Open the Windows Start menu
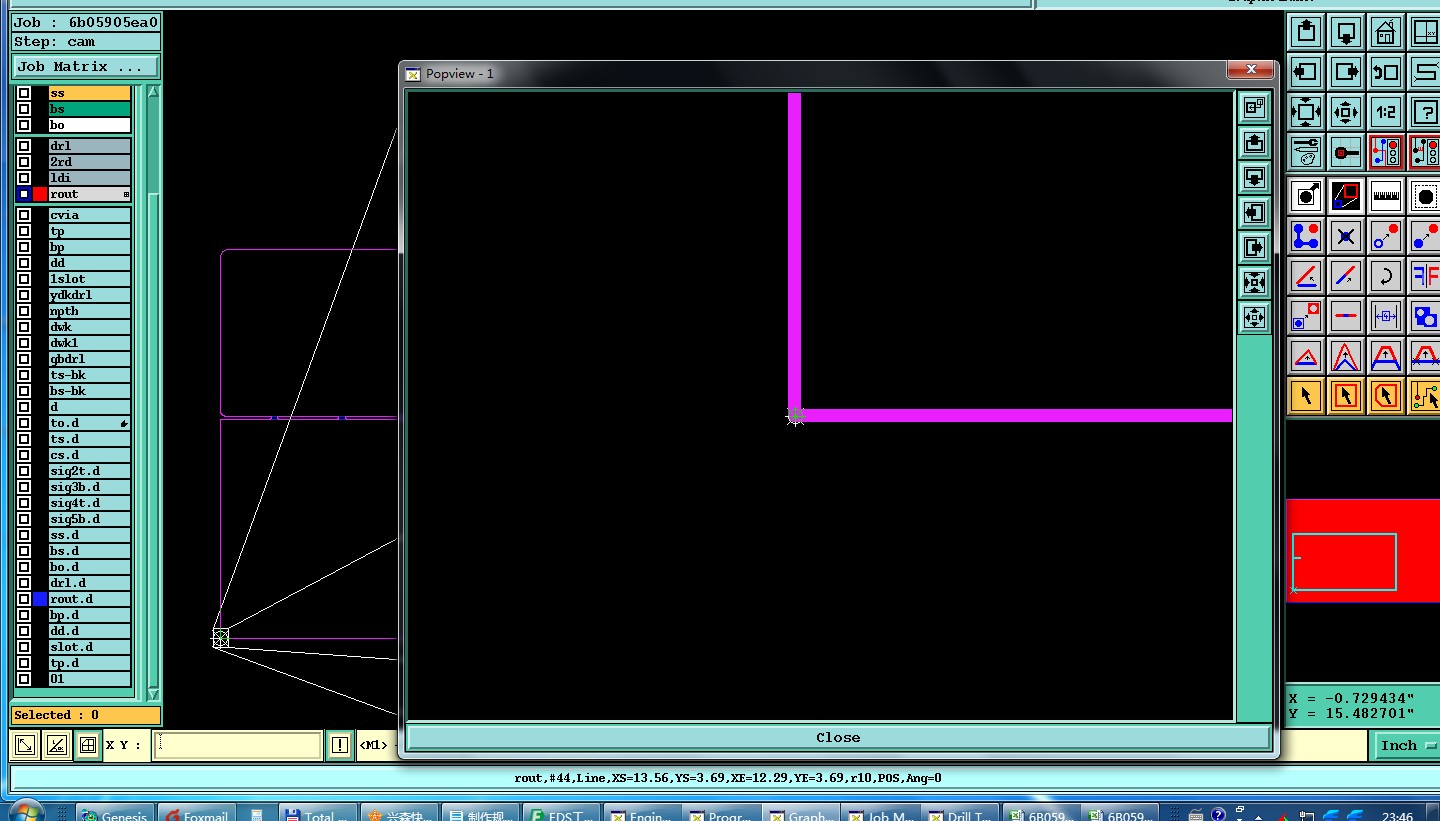This screenshot has height=821, width=1440. (26, 812)
